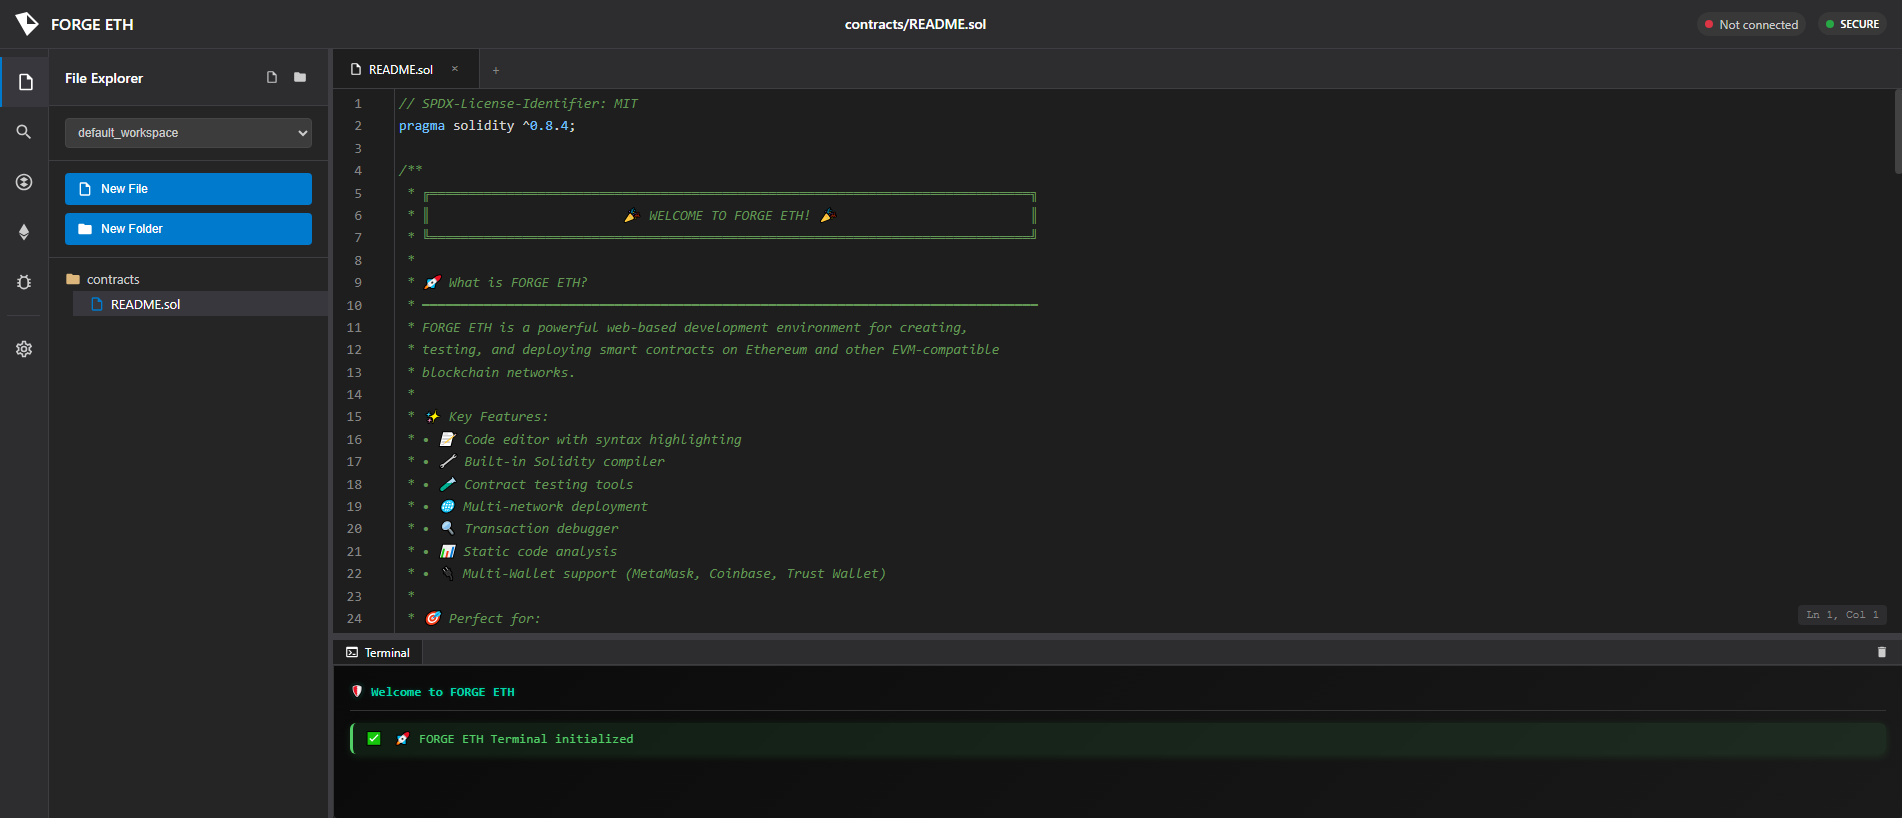The height and width of the screenshot is (818, 1902).
Task: Click 'FORGE ETH Terminal initialized' message
Action: pos(526,739)
